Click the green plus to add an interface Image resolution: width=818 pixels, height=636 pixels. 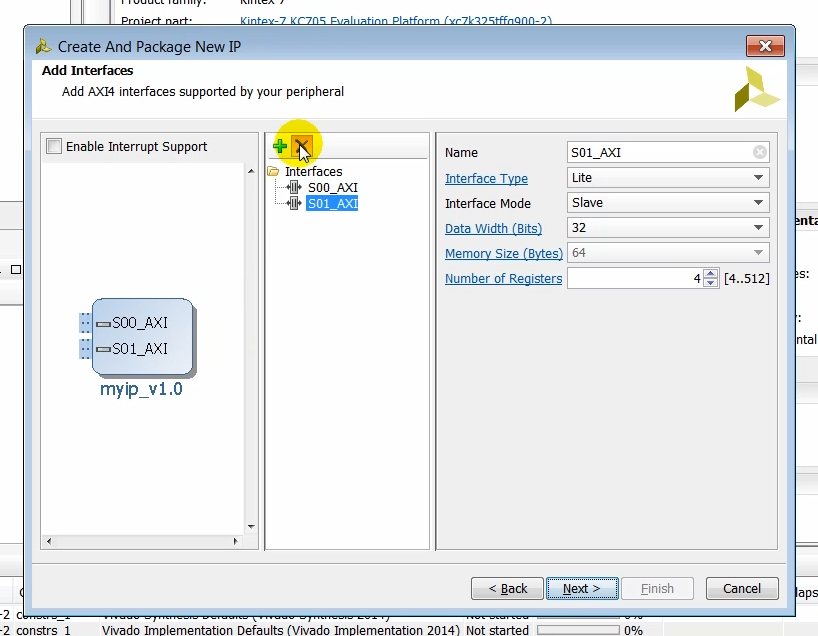[x=280, y=146]
